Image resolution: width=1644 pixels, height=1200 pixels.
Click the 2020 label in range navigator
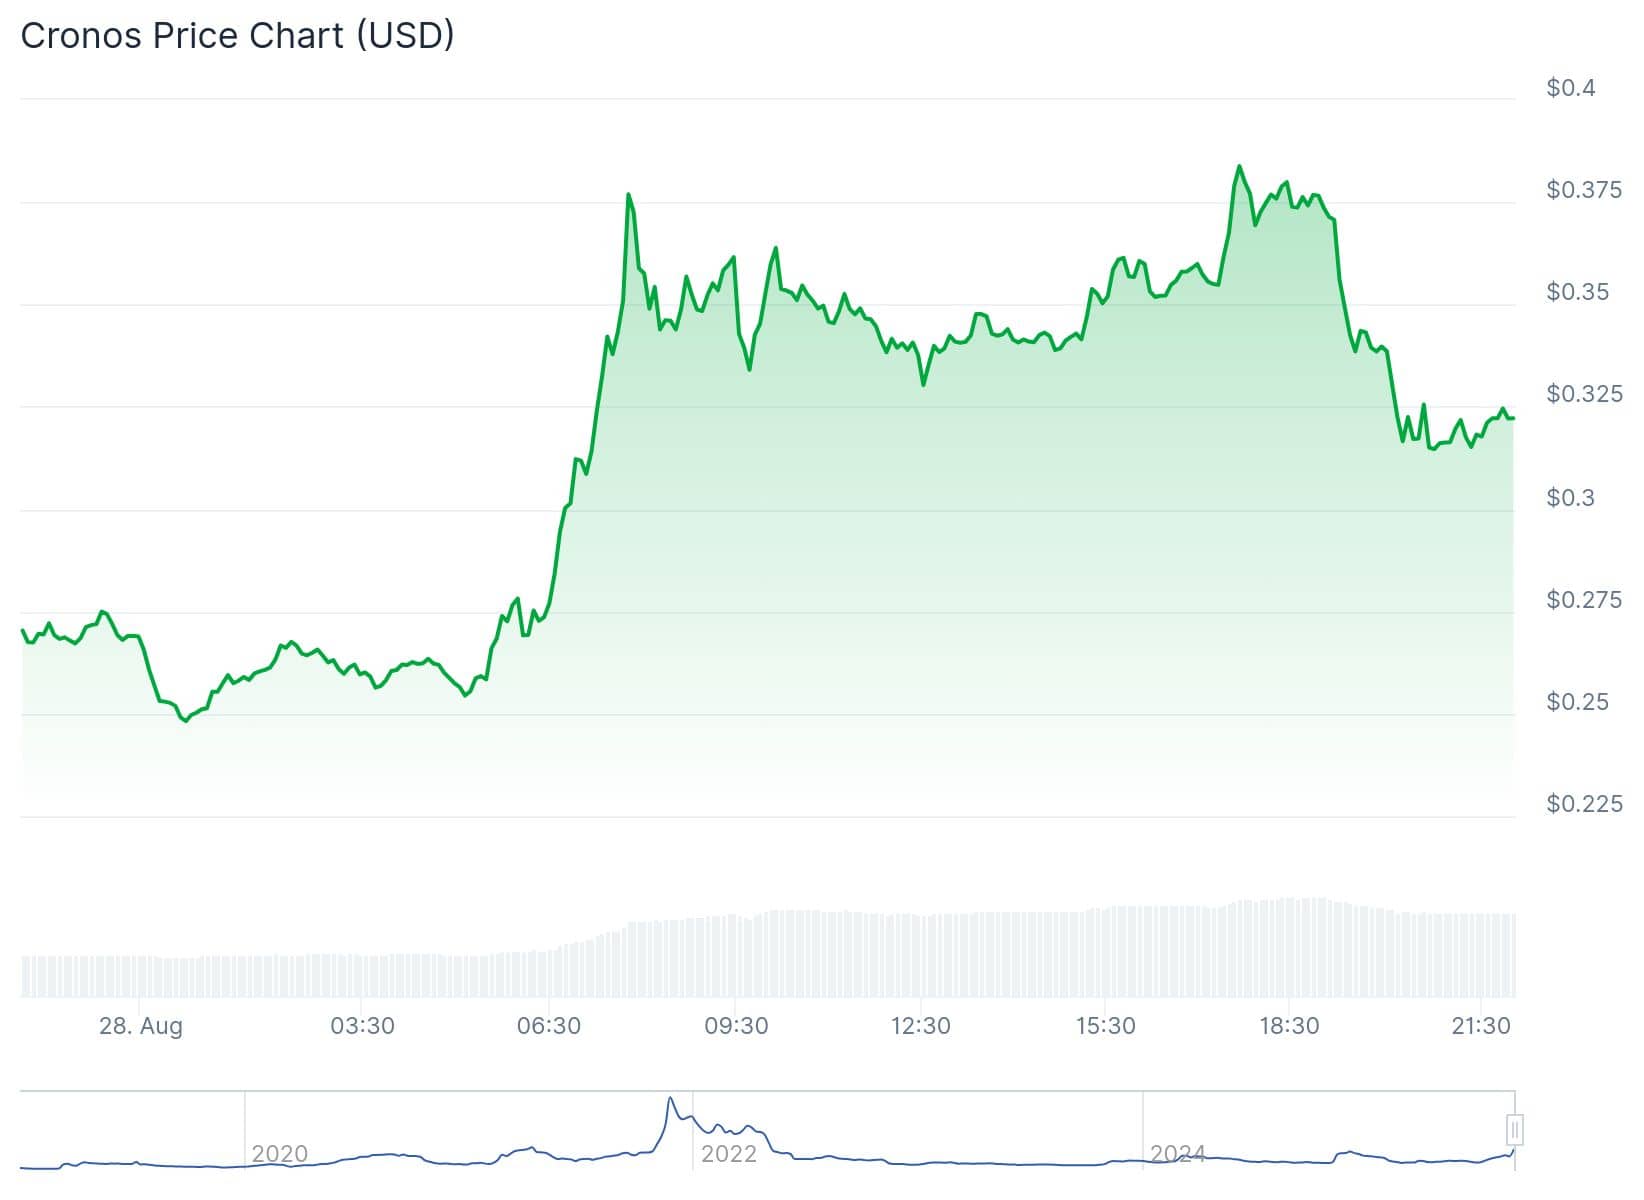279,1154
